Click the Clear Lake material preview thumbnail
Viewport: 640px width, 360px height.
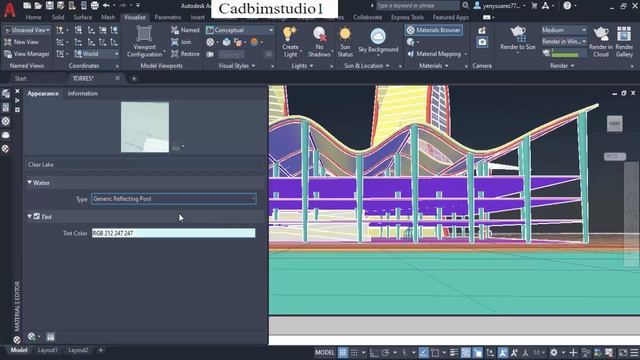[x=145, y=127]
